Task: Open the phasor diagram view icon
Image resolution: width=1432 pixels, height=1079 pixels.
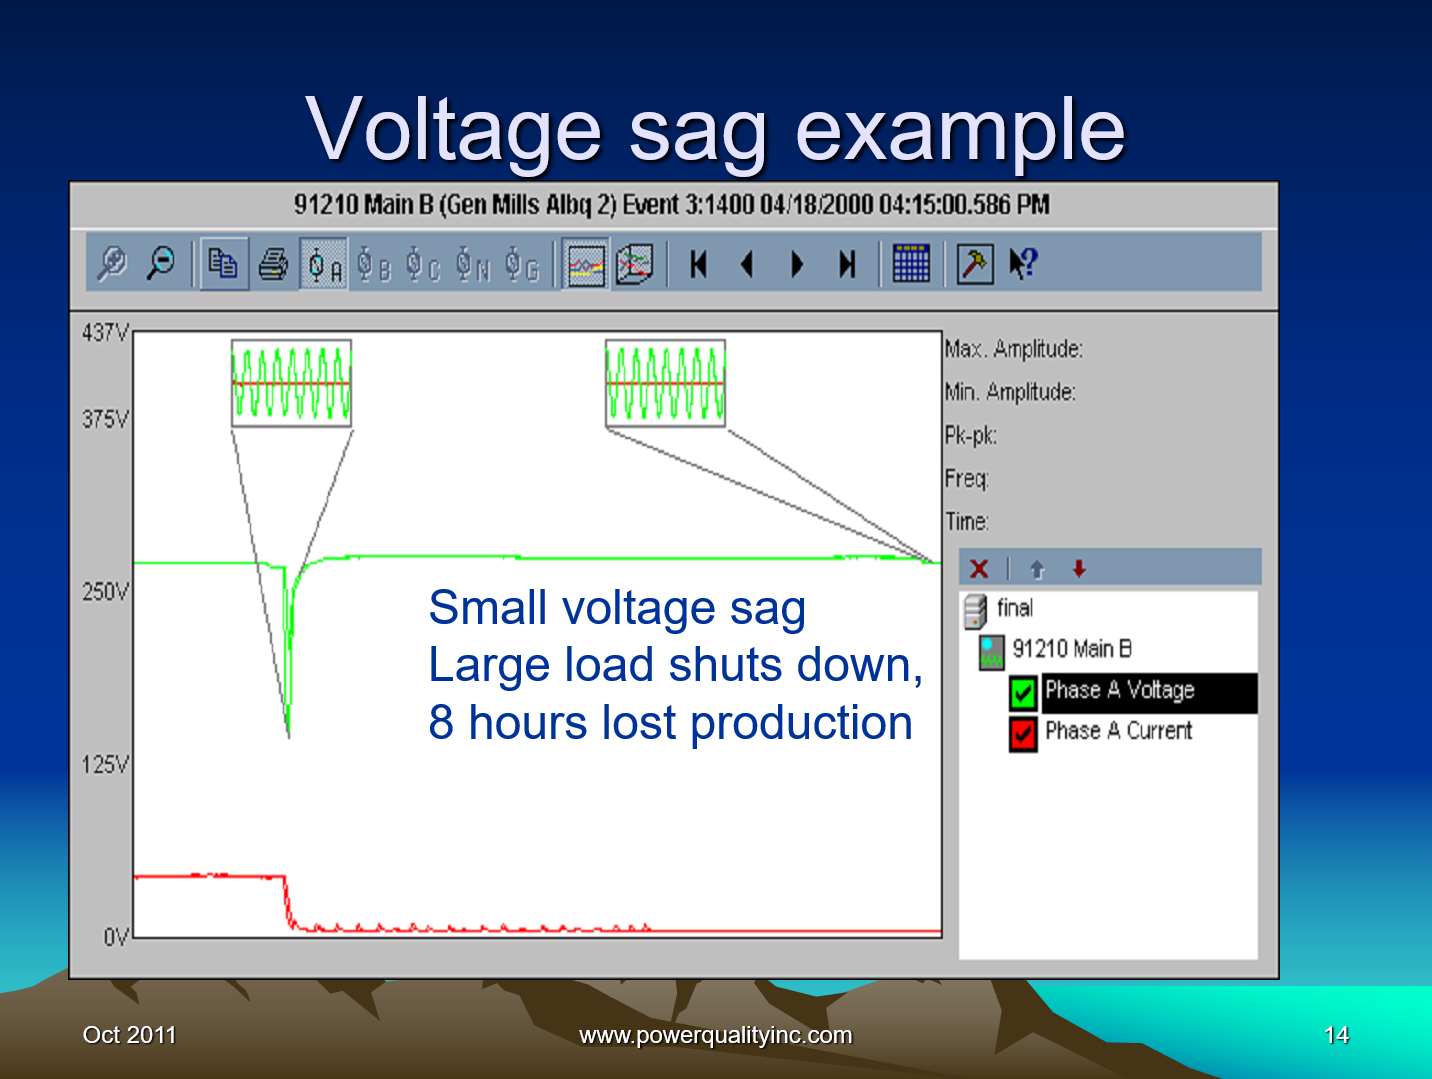Action: pos(634,263)
